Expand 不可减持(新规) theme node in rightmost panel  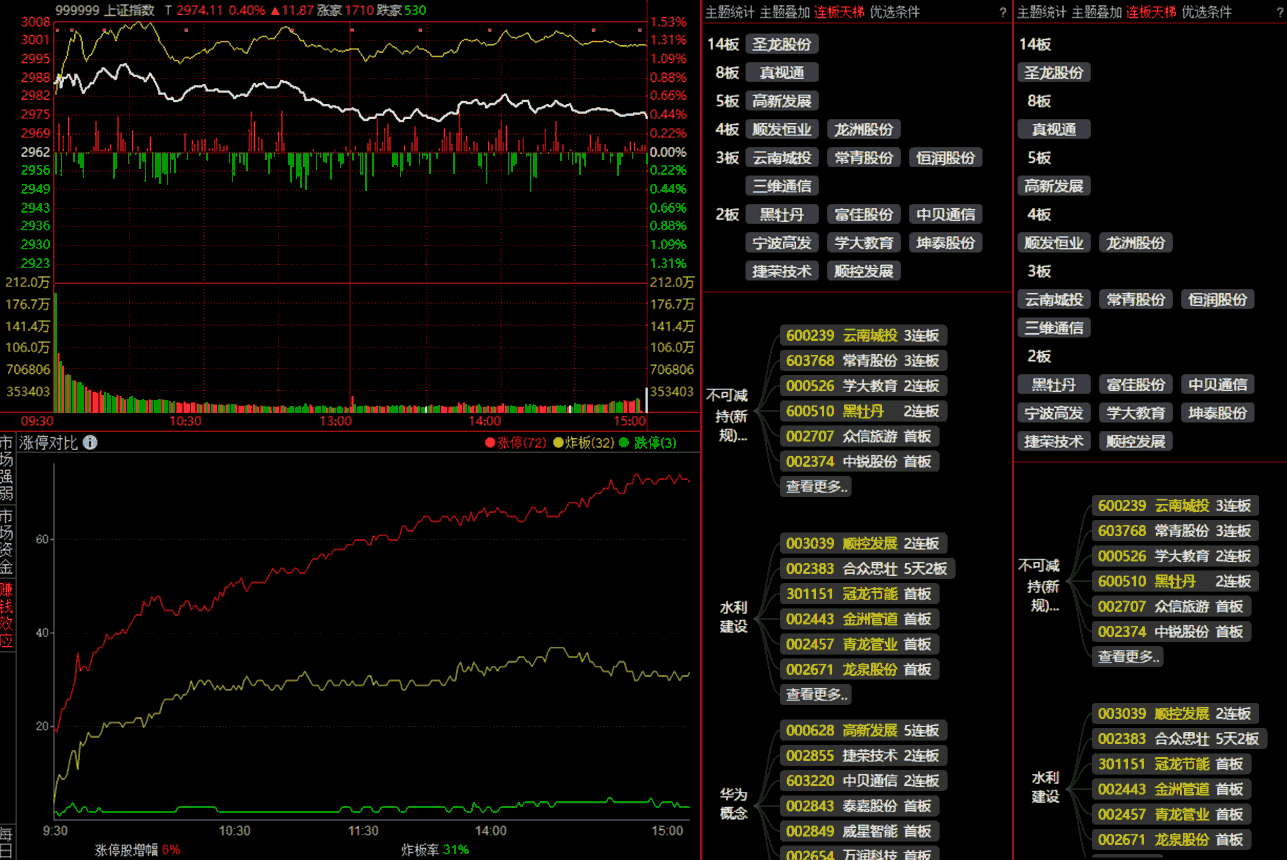(x=1038, y=586)
